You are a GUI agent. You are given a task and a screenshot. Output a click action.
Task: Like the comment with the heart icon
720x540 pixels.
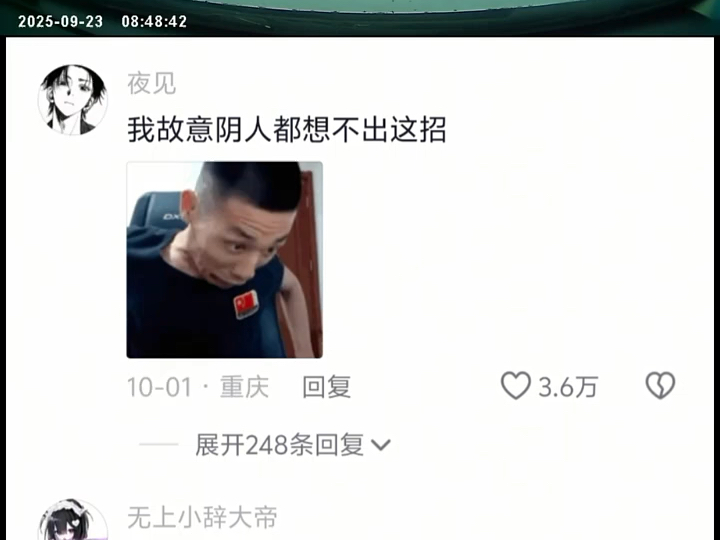click(x=515, y=386)
